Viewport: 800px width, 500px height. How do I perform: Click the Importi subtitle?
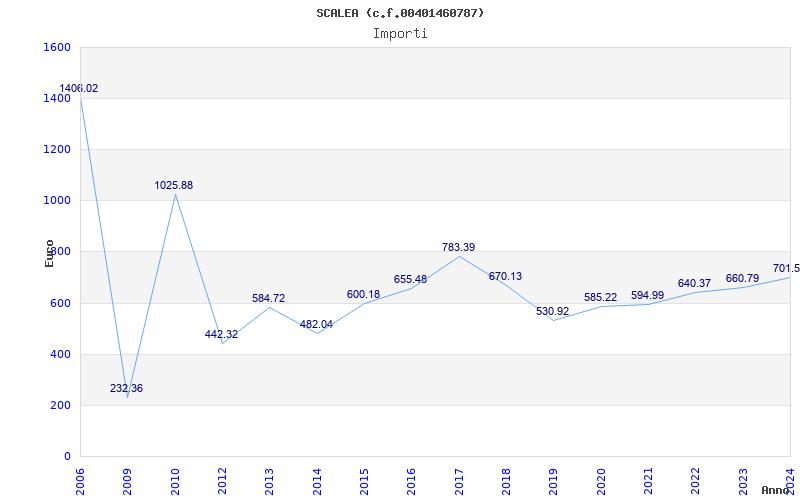pyautogui.click(x=400, y=34)
